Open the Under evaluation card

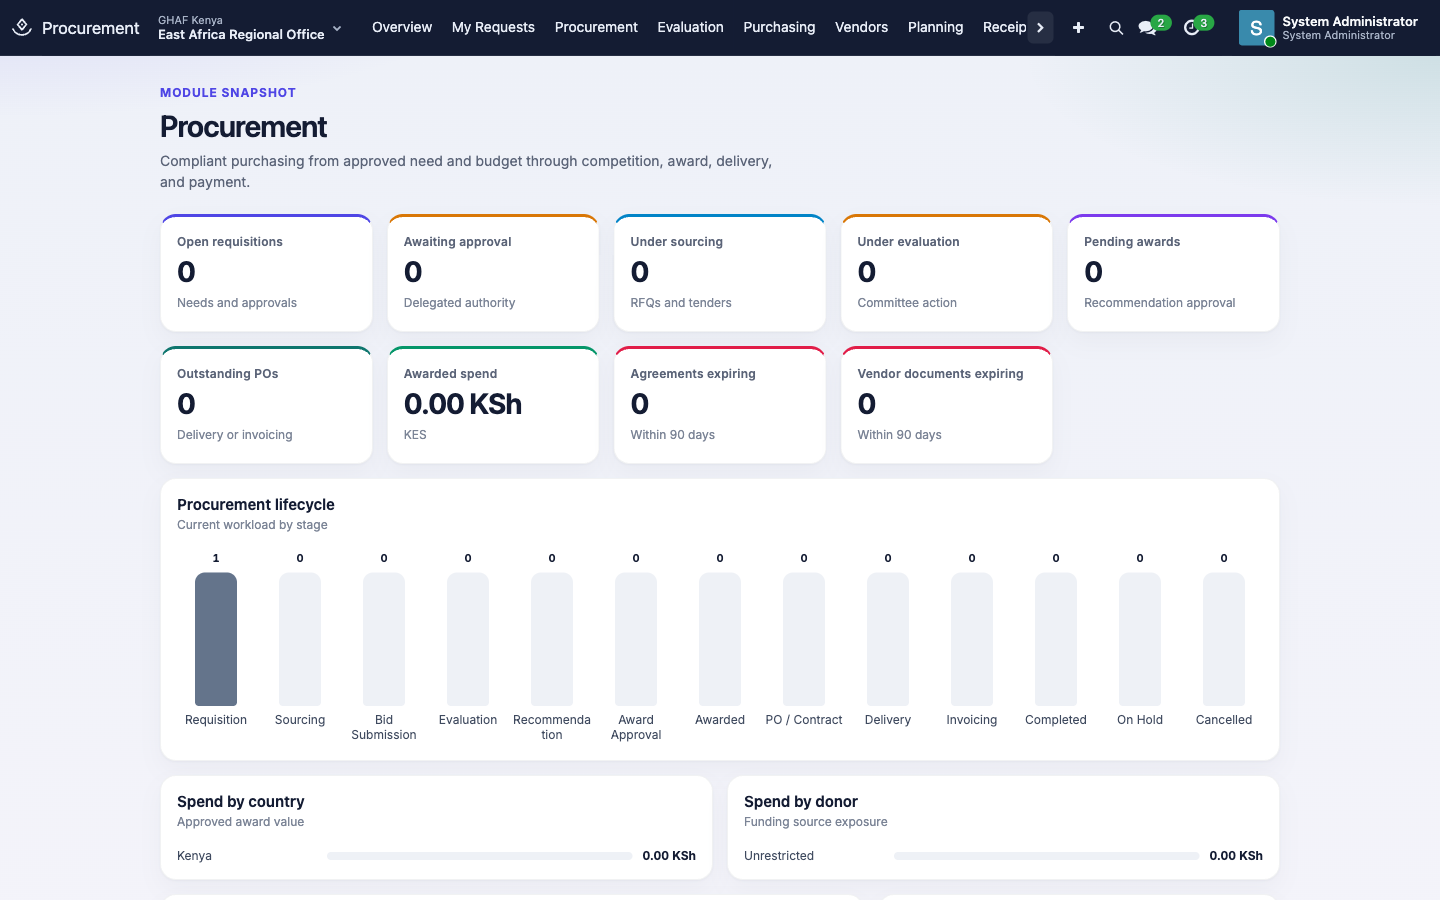947,273
